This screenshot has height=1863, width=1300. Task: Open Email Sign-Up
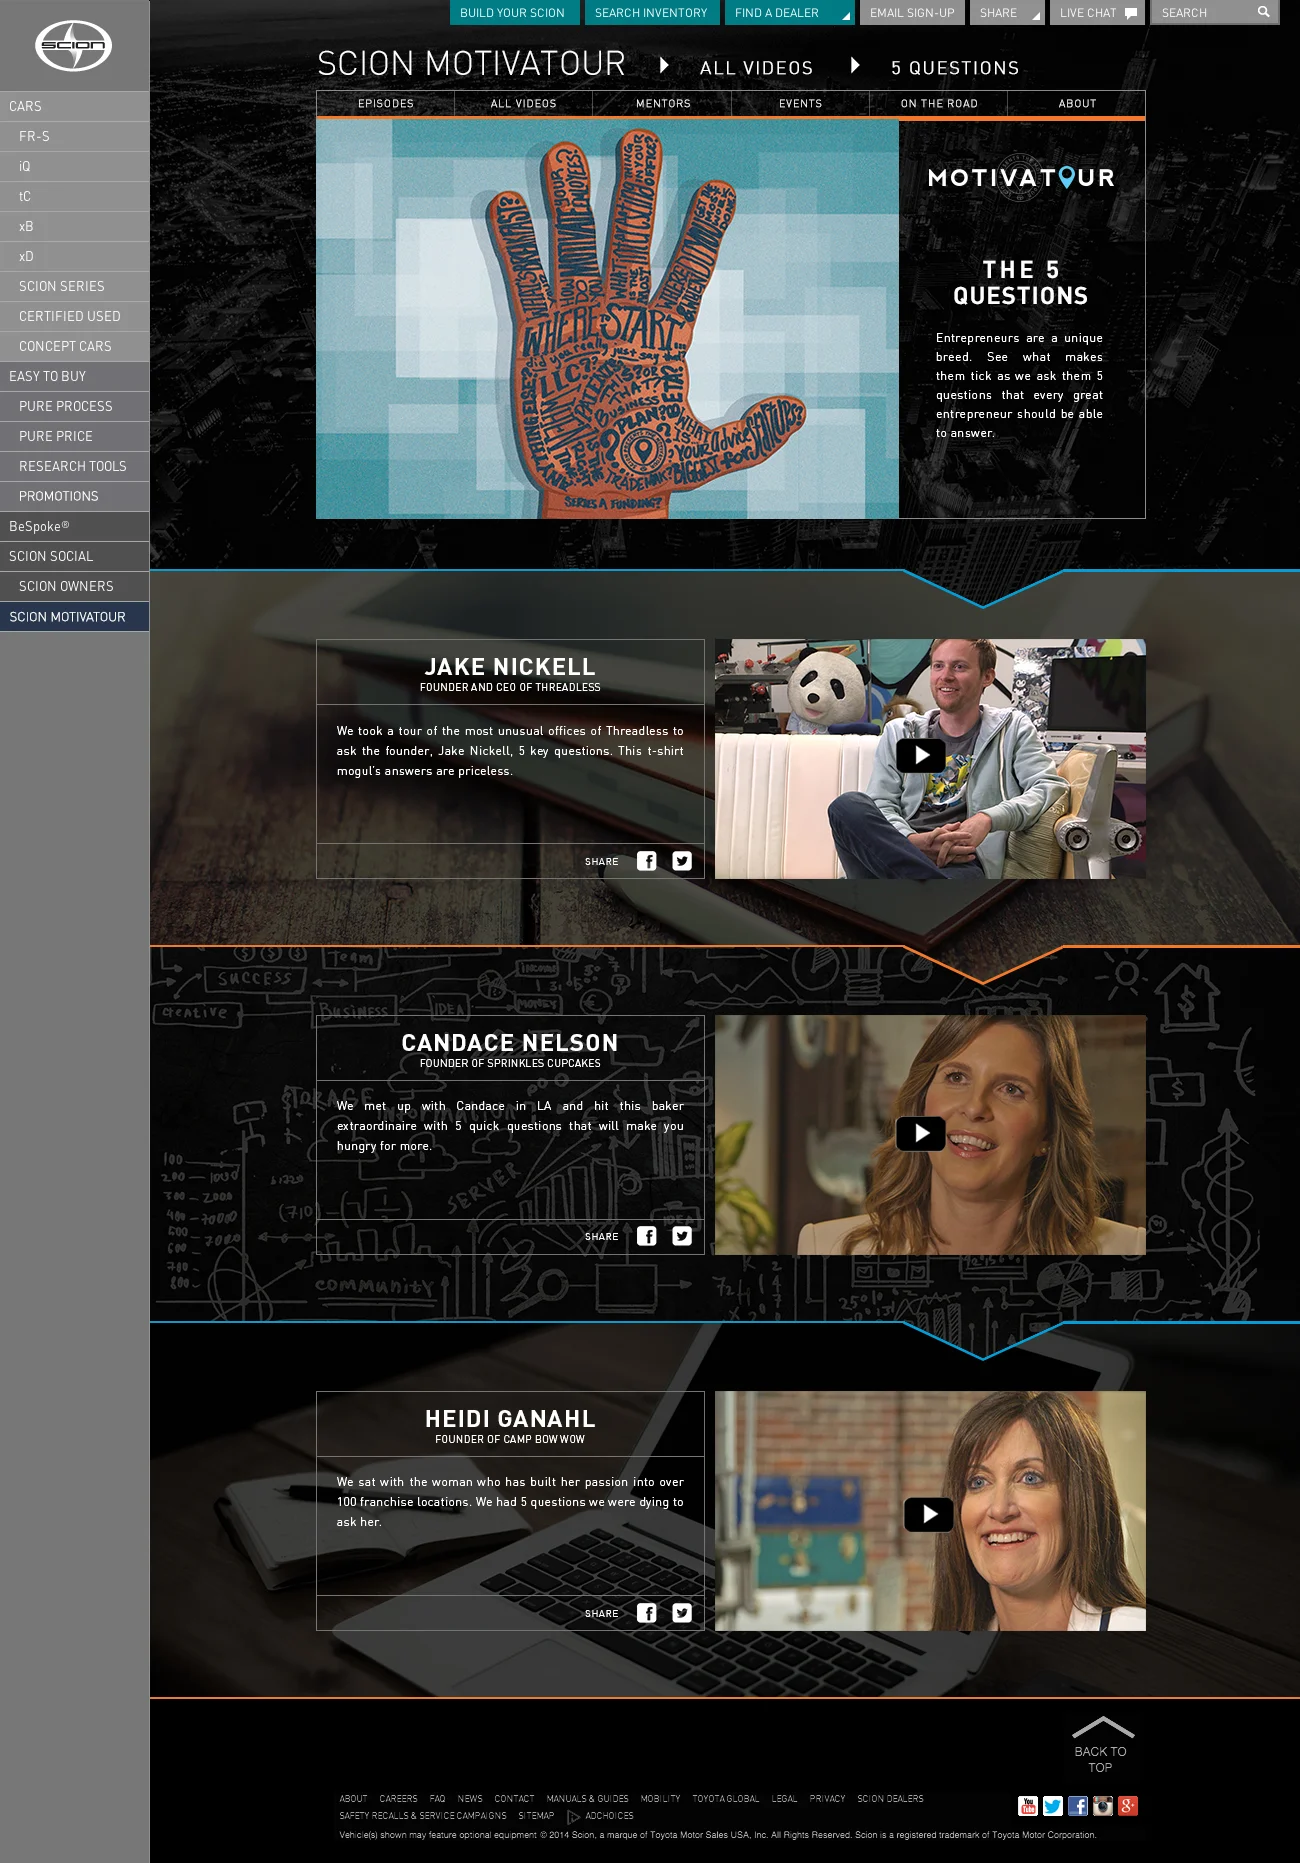tap(912, 13)
